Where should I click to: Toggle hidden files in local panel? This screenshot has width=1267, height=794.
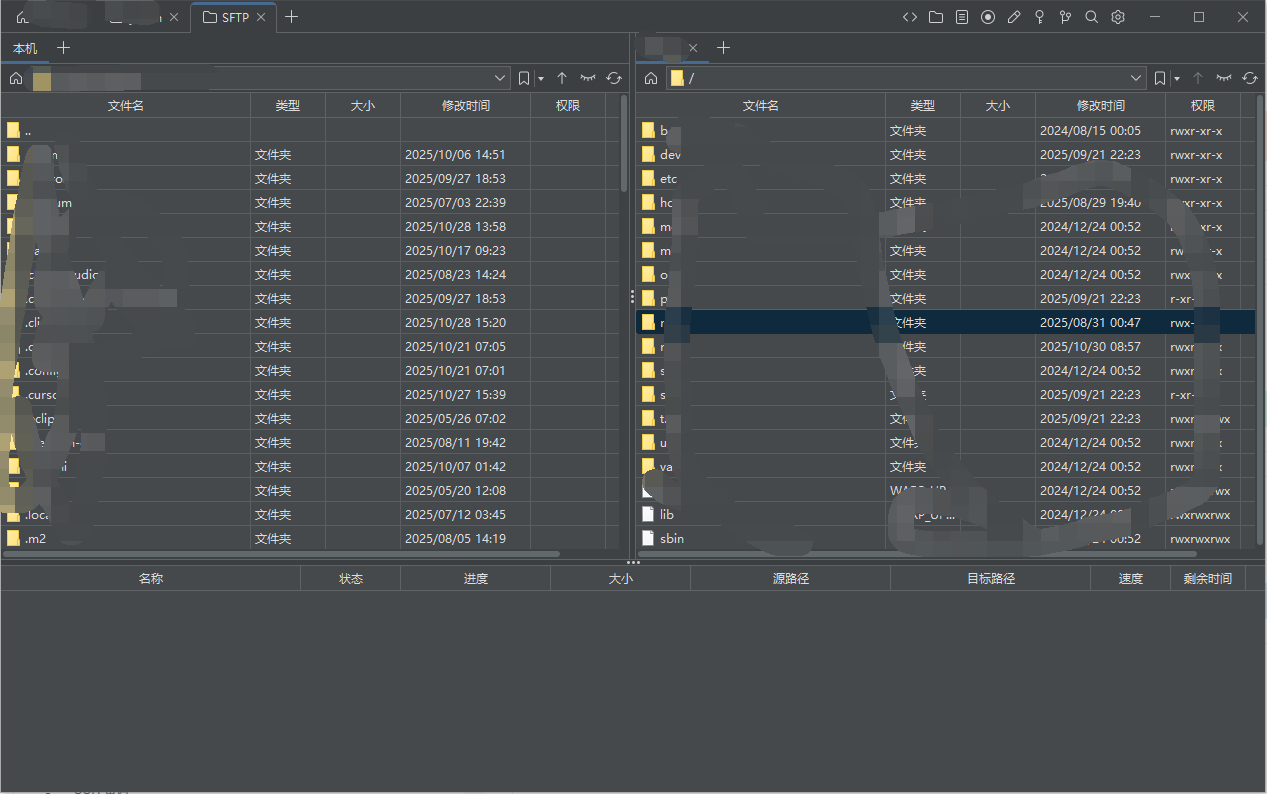pos(588,78)
